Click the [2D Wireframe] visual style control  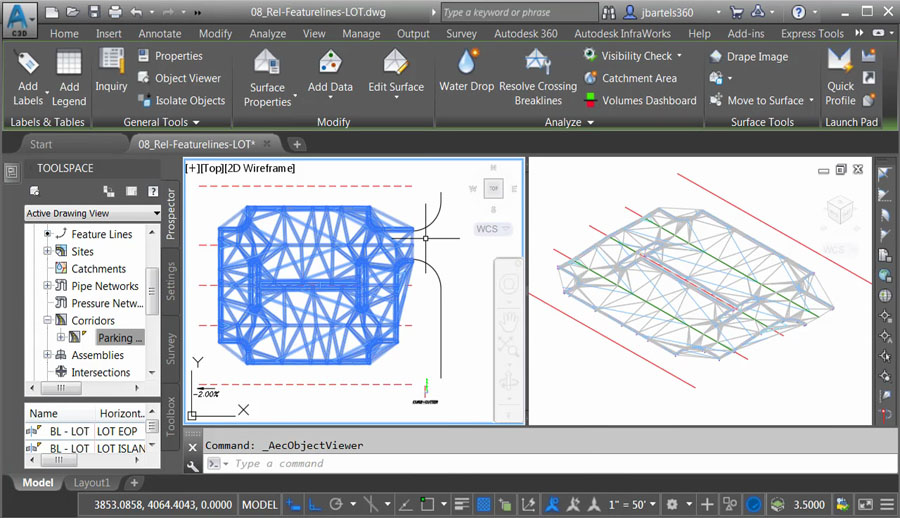pyautogui.click(x=259, y=168)
